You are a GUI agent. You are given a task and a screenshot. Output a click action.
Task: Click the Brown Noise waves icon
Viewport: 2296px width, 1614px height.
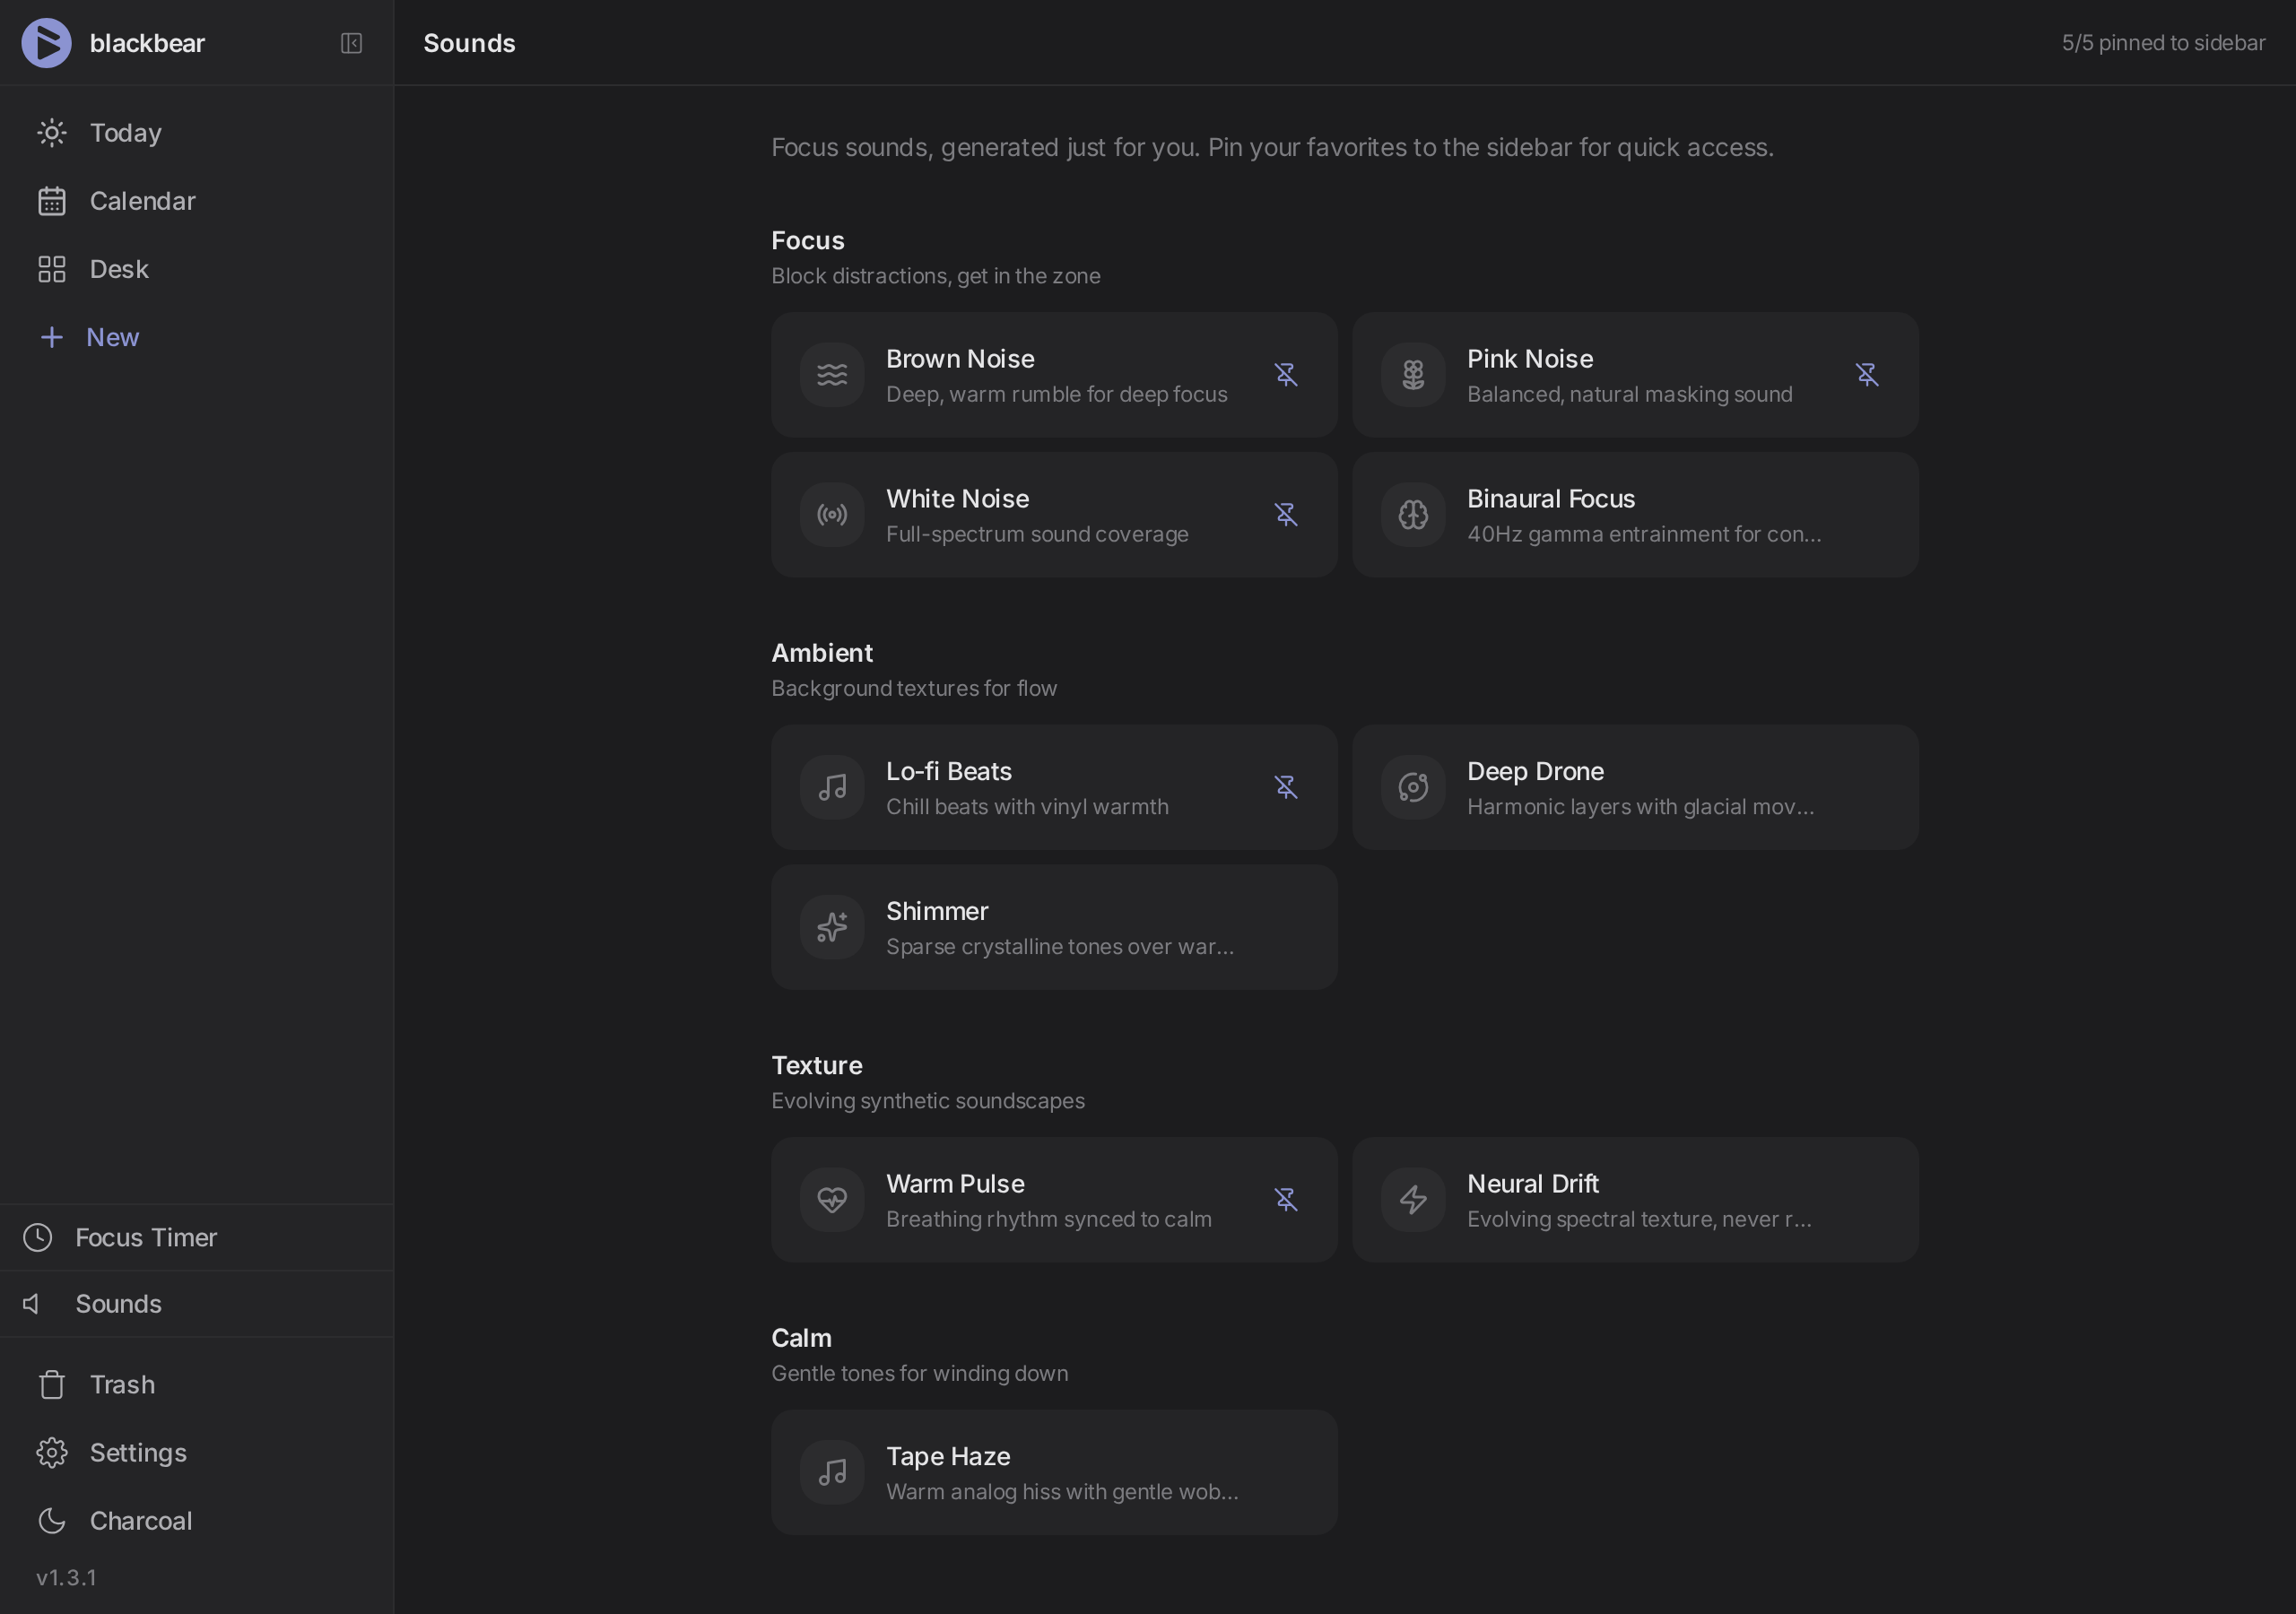[831, 375]
